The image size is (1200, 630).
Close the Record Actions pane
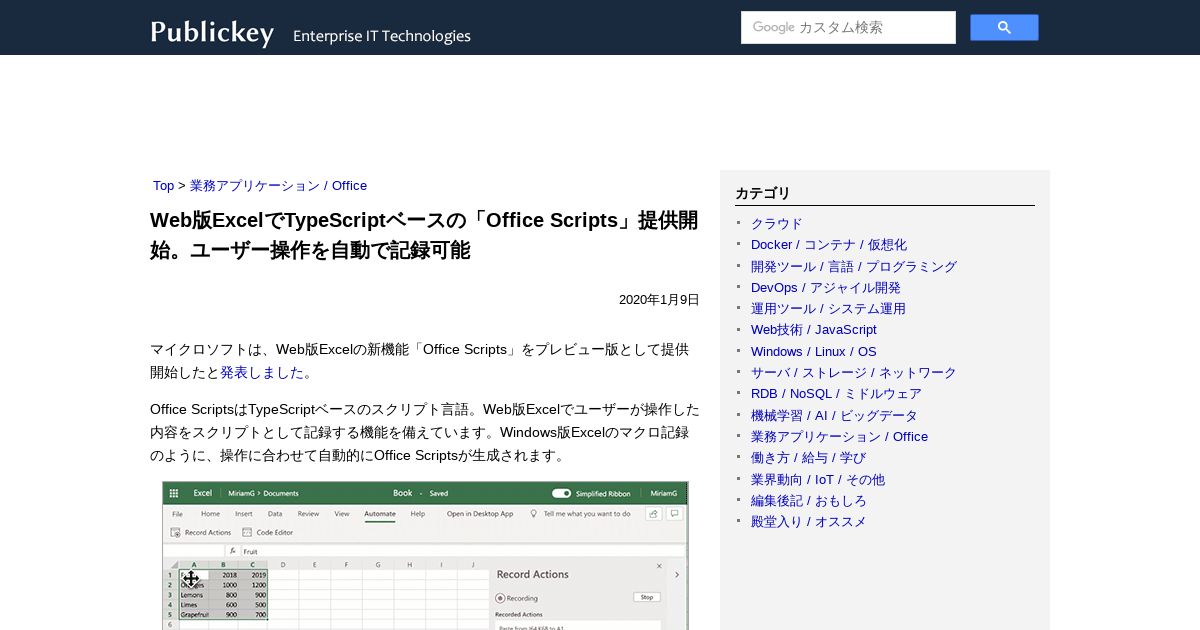click(x=658, y=567)
